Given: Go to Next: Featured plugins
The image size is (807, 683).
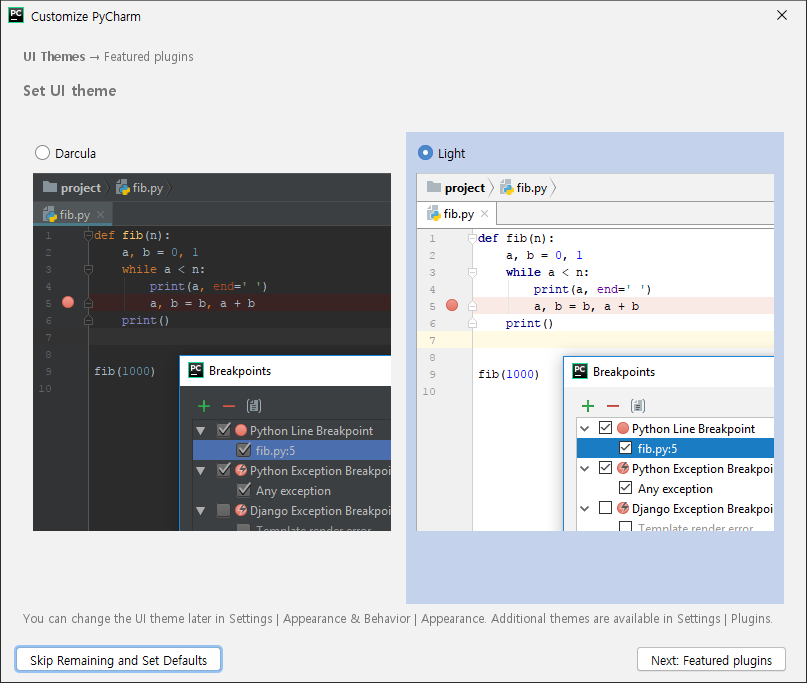Looking at the screenshot, I should pyautogui.click(x=711, y=659).
